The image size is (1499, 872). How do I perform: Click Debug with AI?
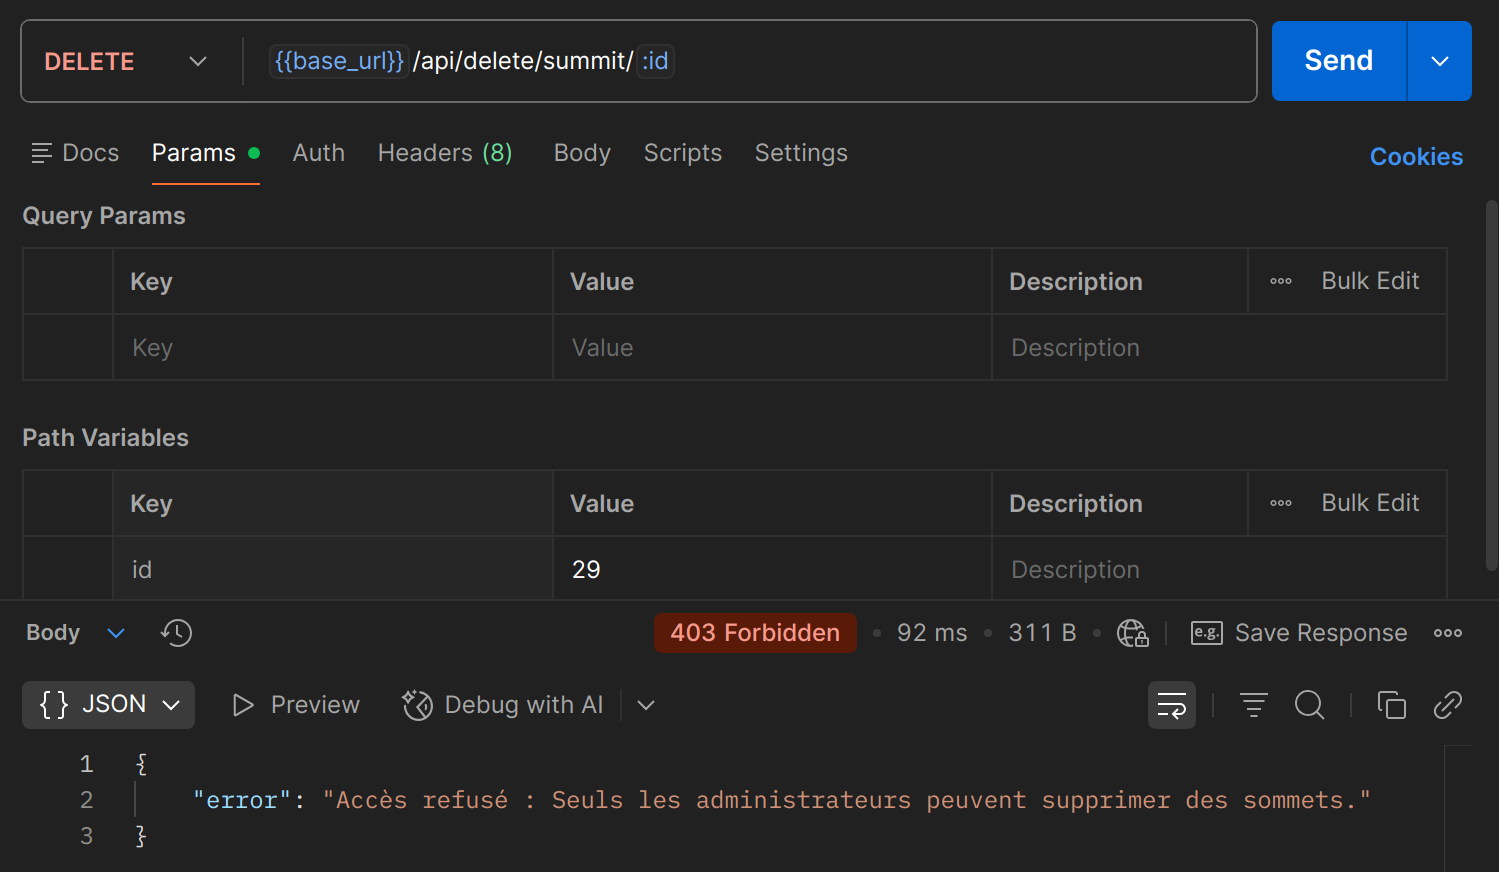click(503, 705)
